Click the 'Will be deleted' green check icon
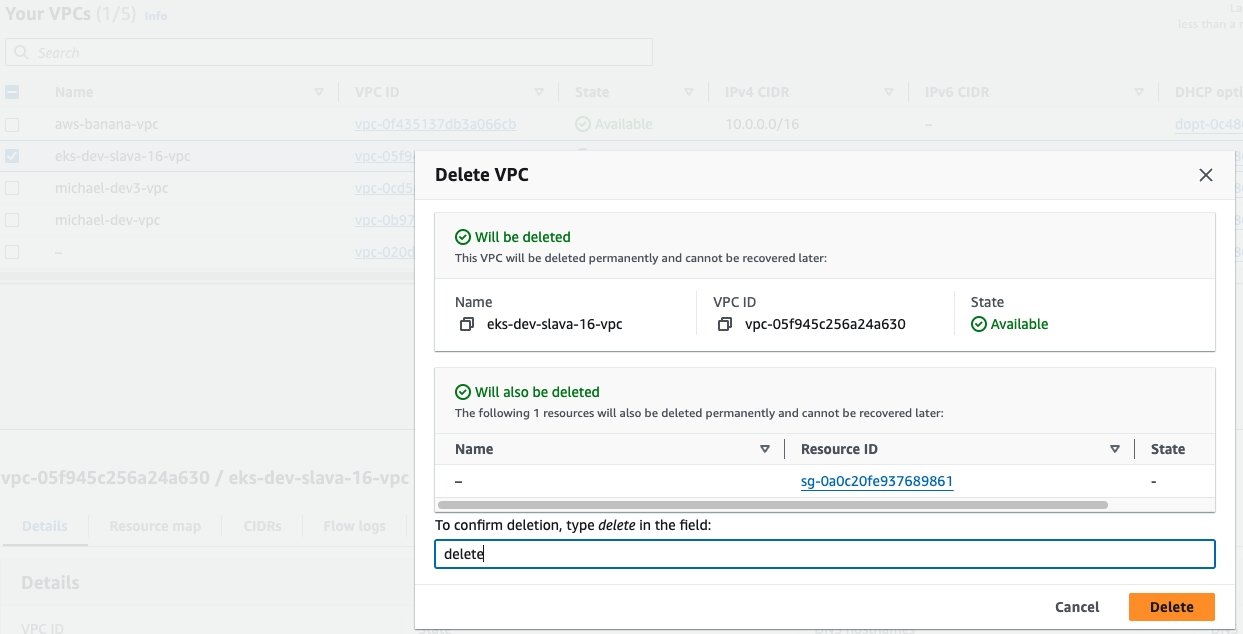This screenshot has height=634, width=1243. 462,237
